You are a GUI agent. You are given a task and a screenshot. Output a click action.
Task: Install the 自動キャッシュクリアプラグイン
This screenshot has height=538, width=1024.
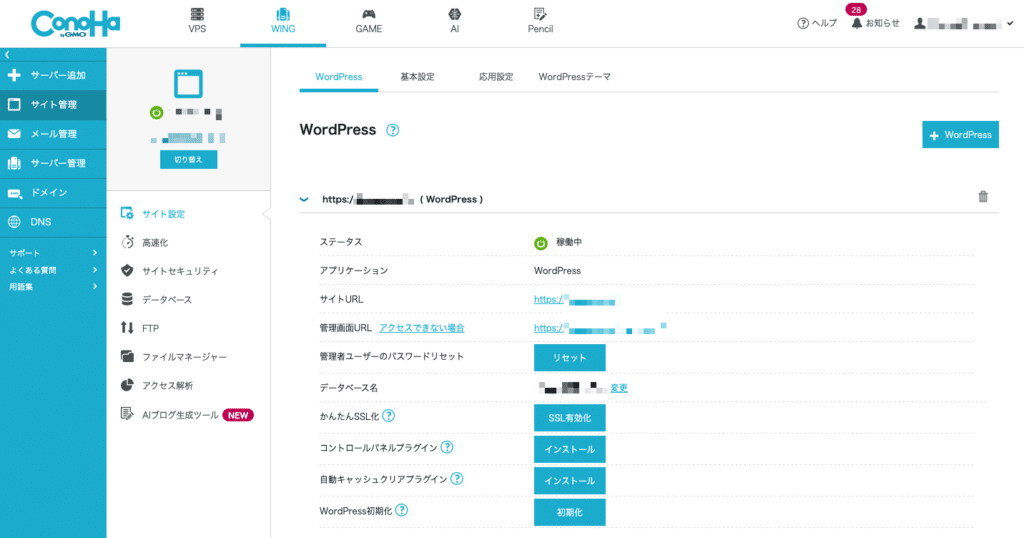click(x=569, y=481)
